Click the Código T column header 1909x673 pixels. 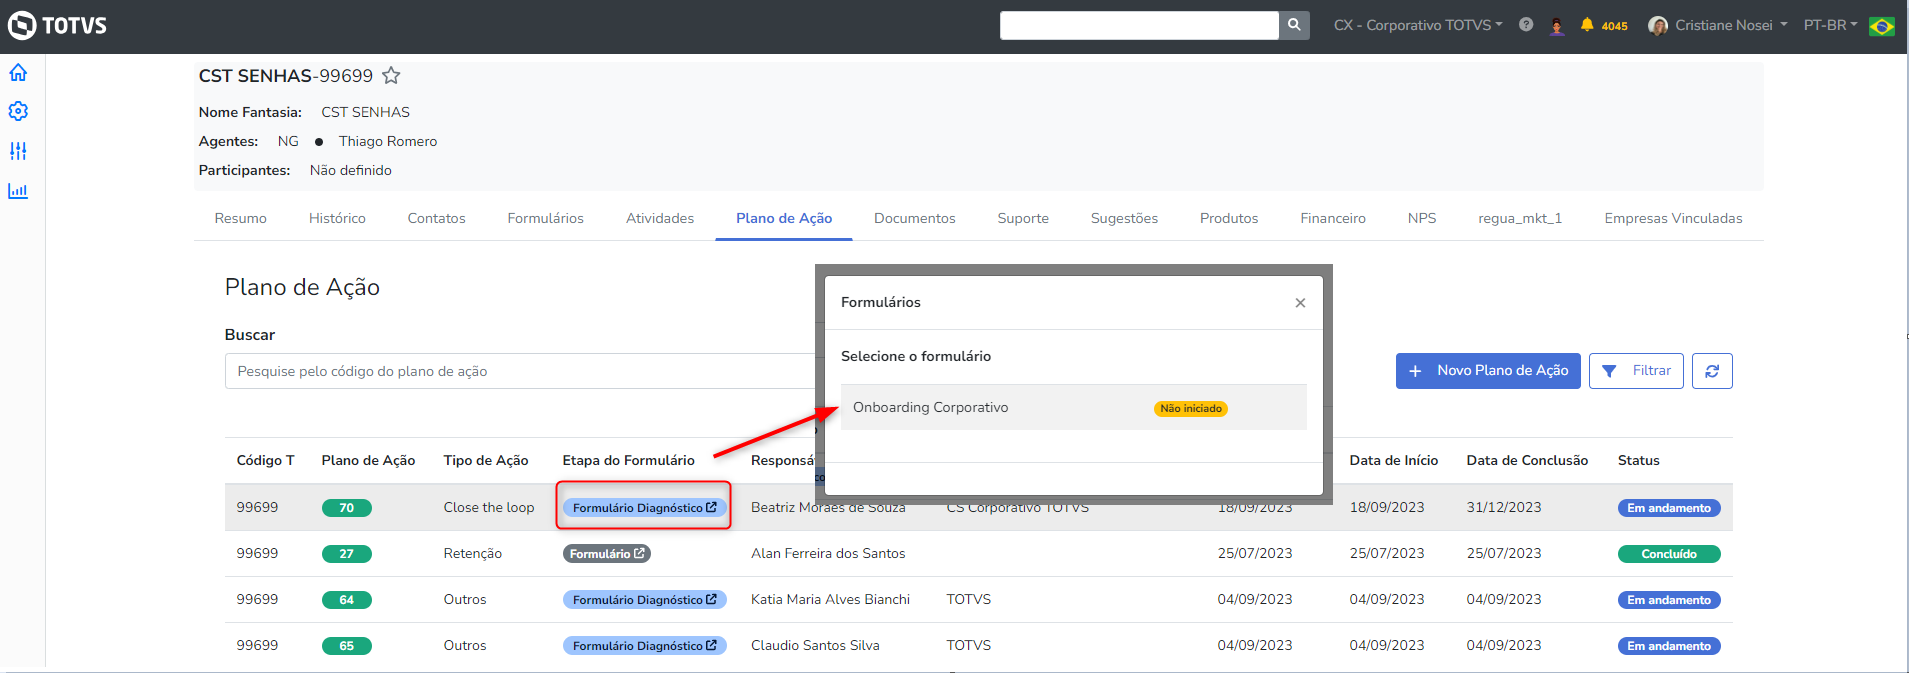point(265,461)
